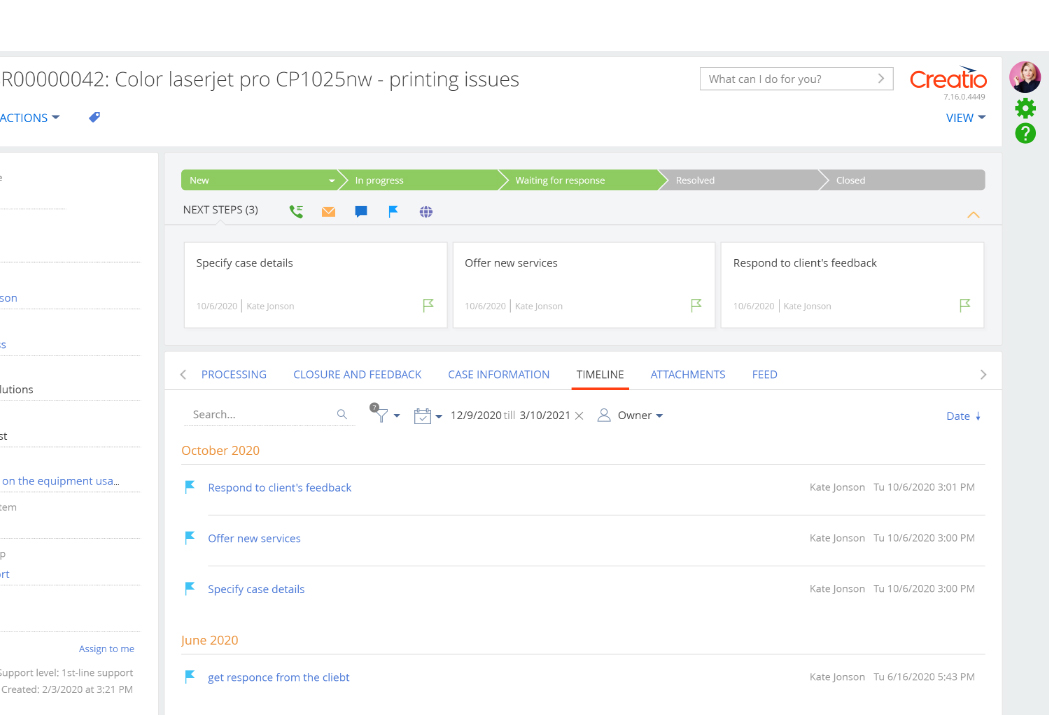Switch to the Case Information tab
1049x715 pixels.
coord(498,374)
